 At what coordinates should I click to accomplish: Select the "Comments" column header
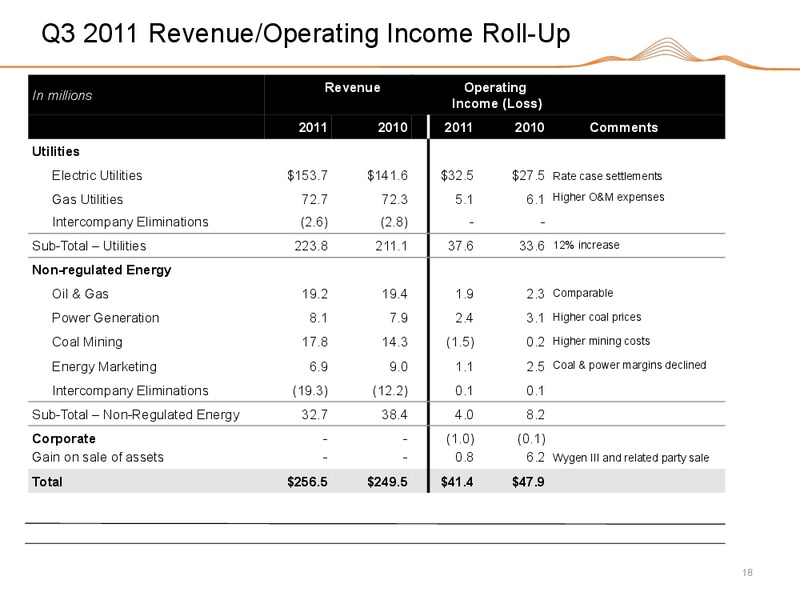623,128
